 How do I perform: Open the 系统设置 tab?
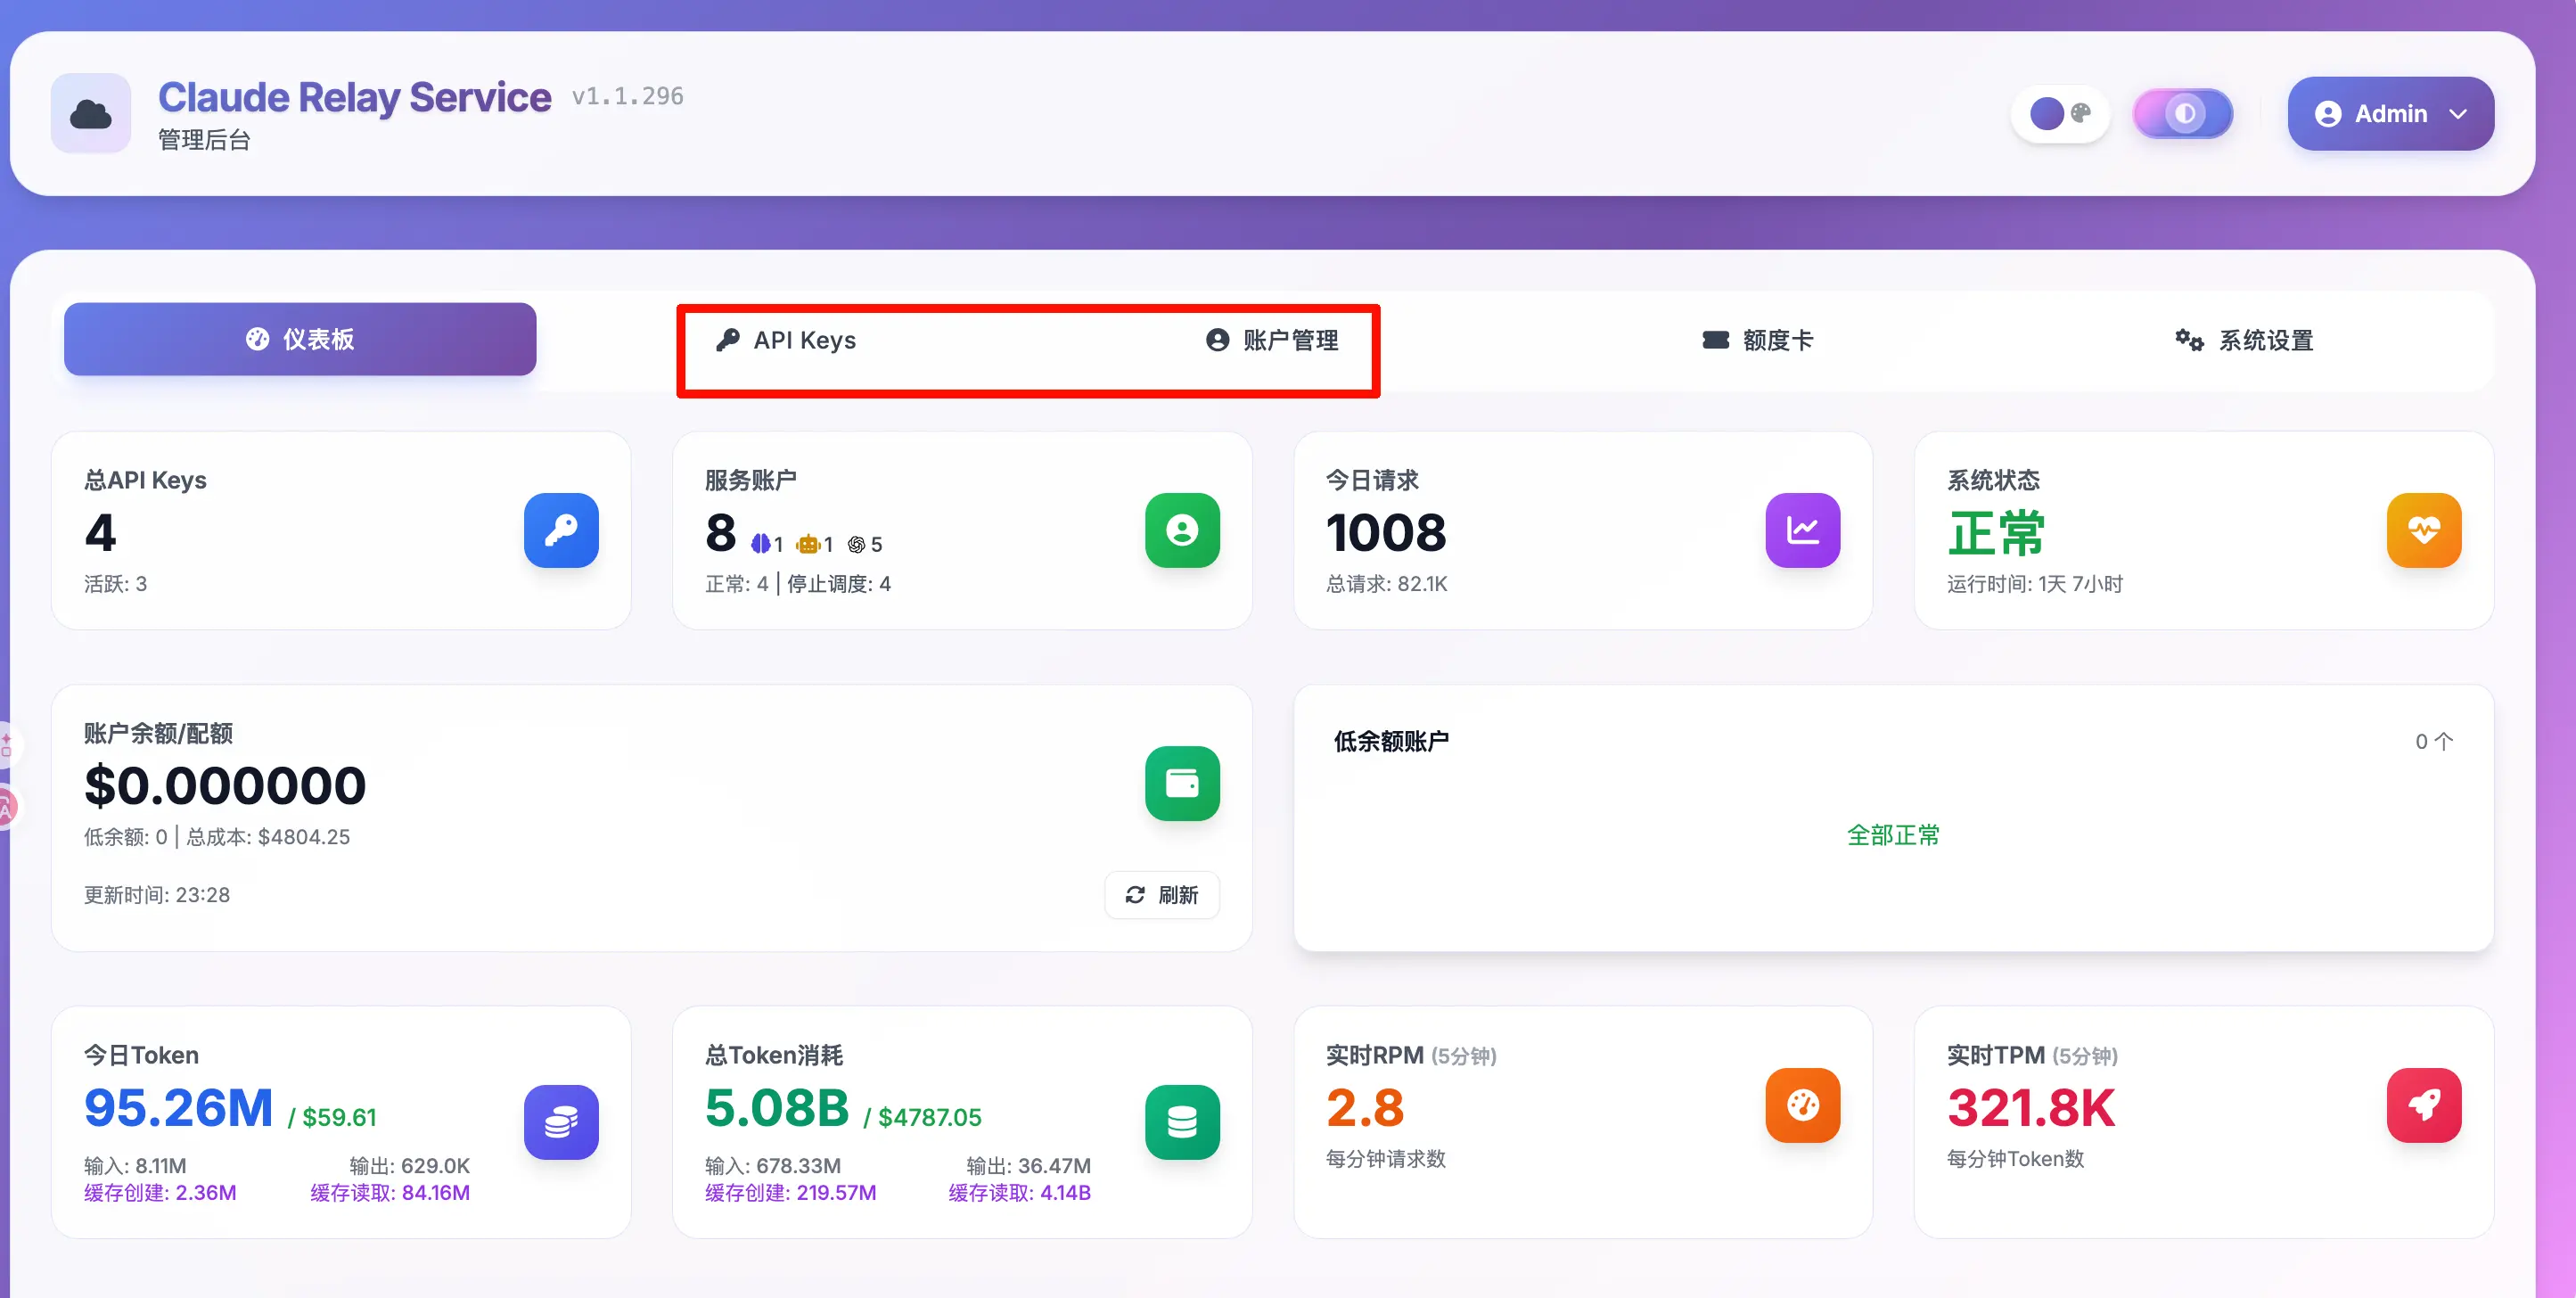2244,340
